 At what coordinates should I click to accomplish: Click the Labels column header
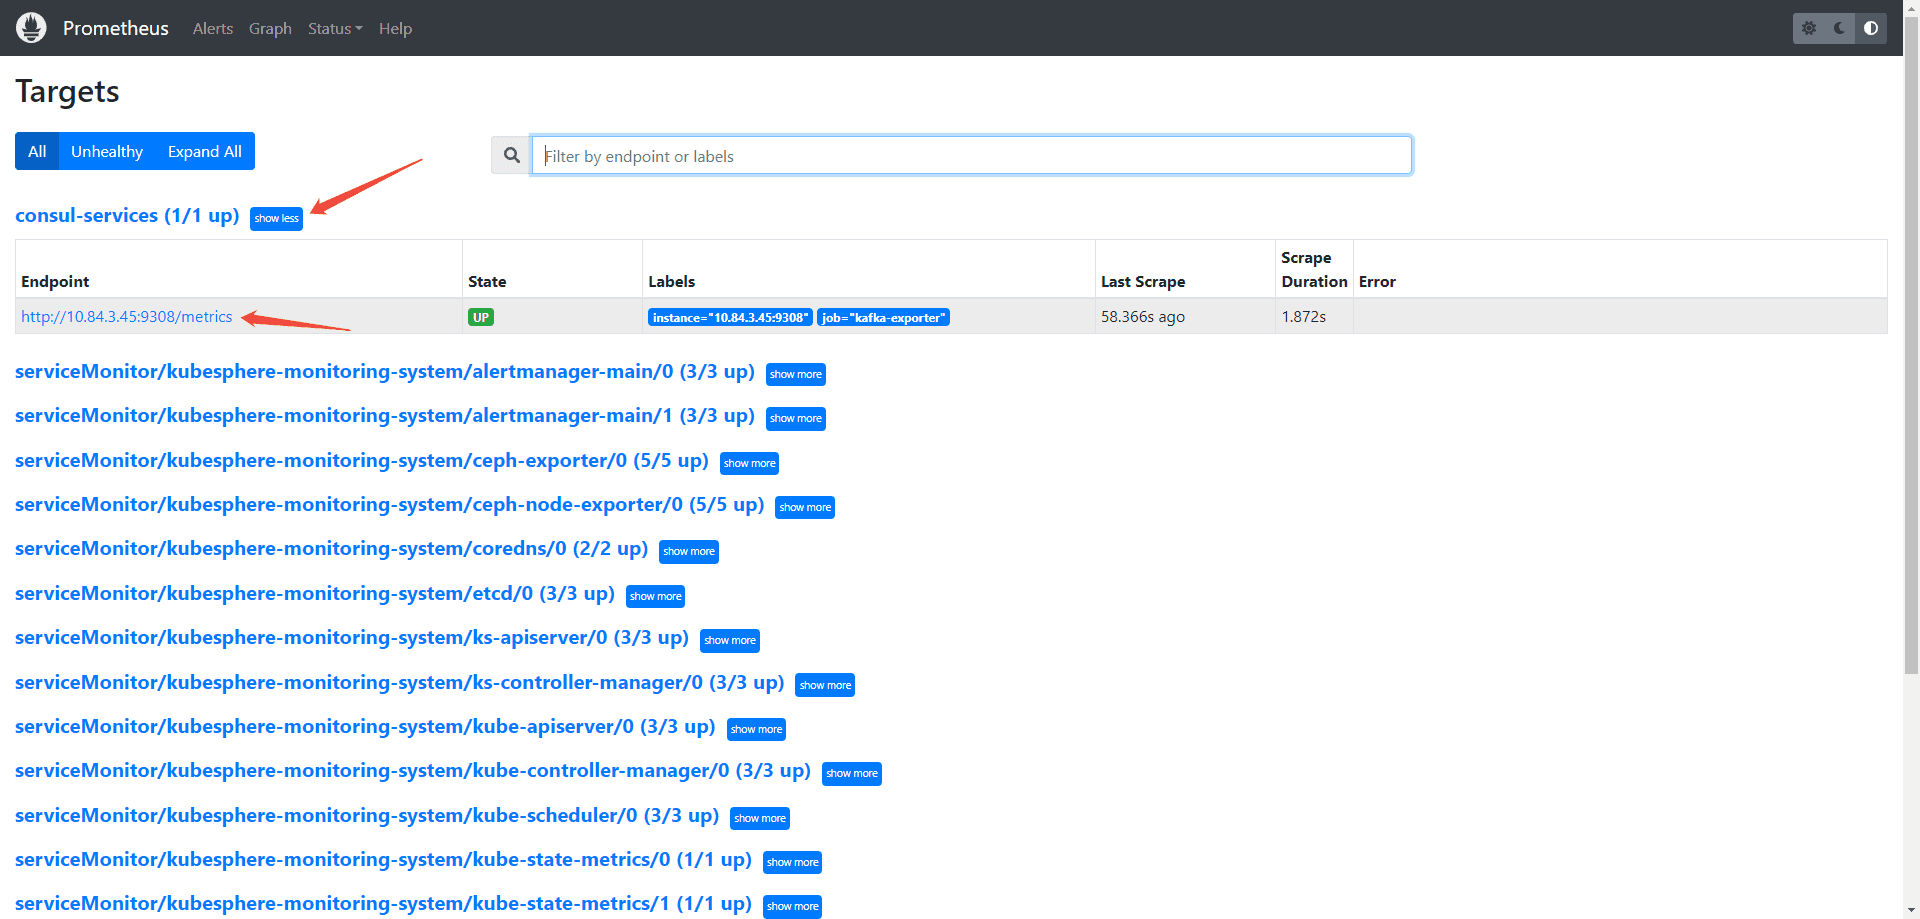[x=672, y=282]
